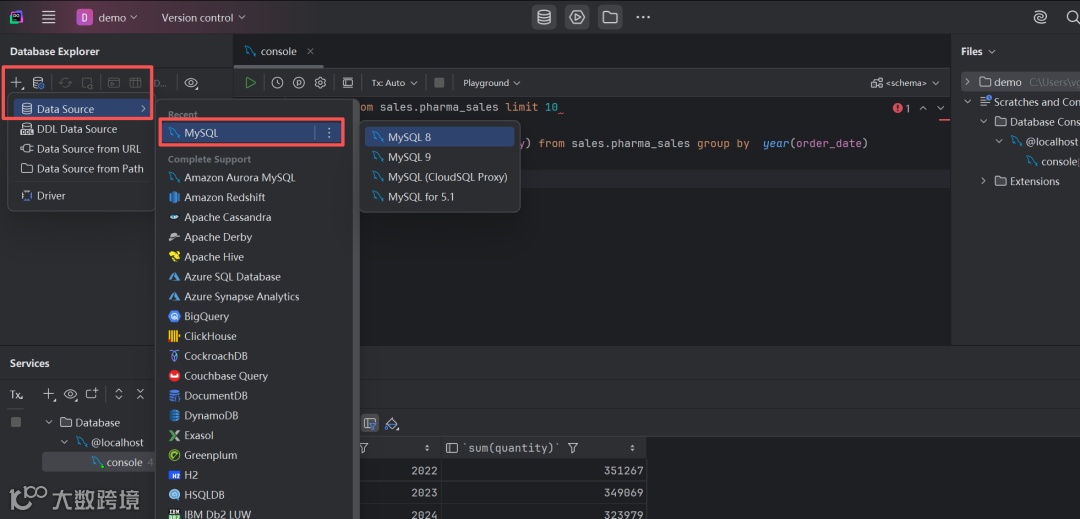Collapse @localhost node in Services tree
Viewport: 1080px width, 519px height.
coord(64,443)
